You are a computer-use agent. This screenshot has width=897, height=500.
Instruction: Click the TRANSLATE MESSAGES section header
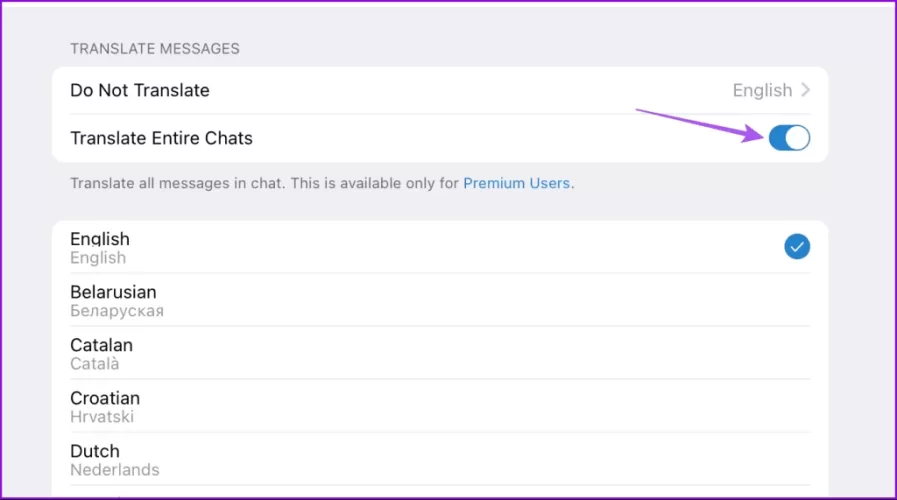coord(154,49)
